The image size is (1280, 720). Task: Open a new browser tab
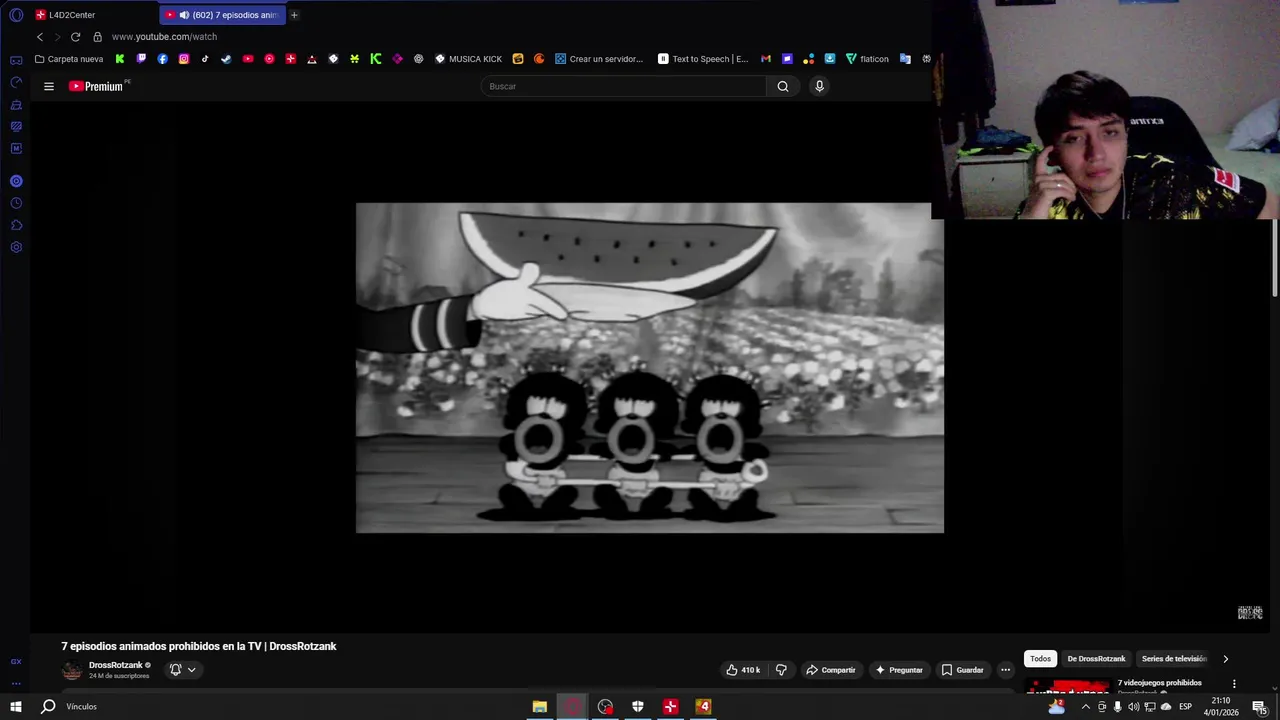294,15
